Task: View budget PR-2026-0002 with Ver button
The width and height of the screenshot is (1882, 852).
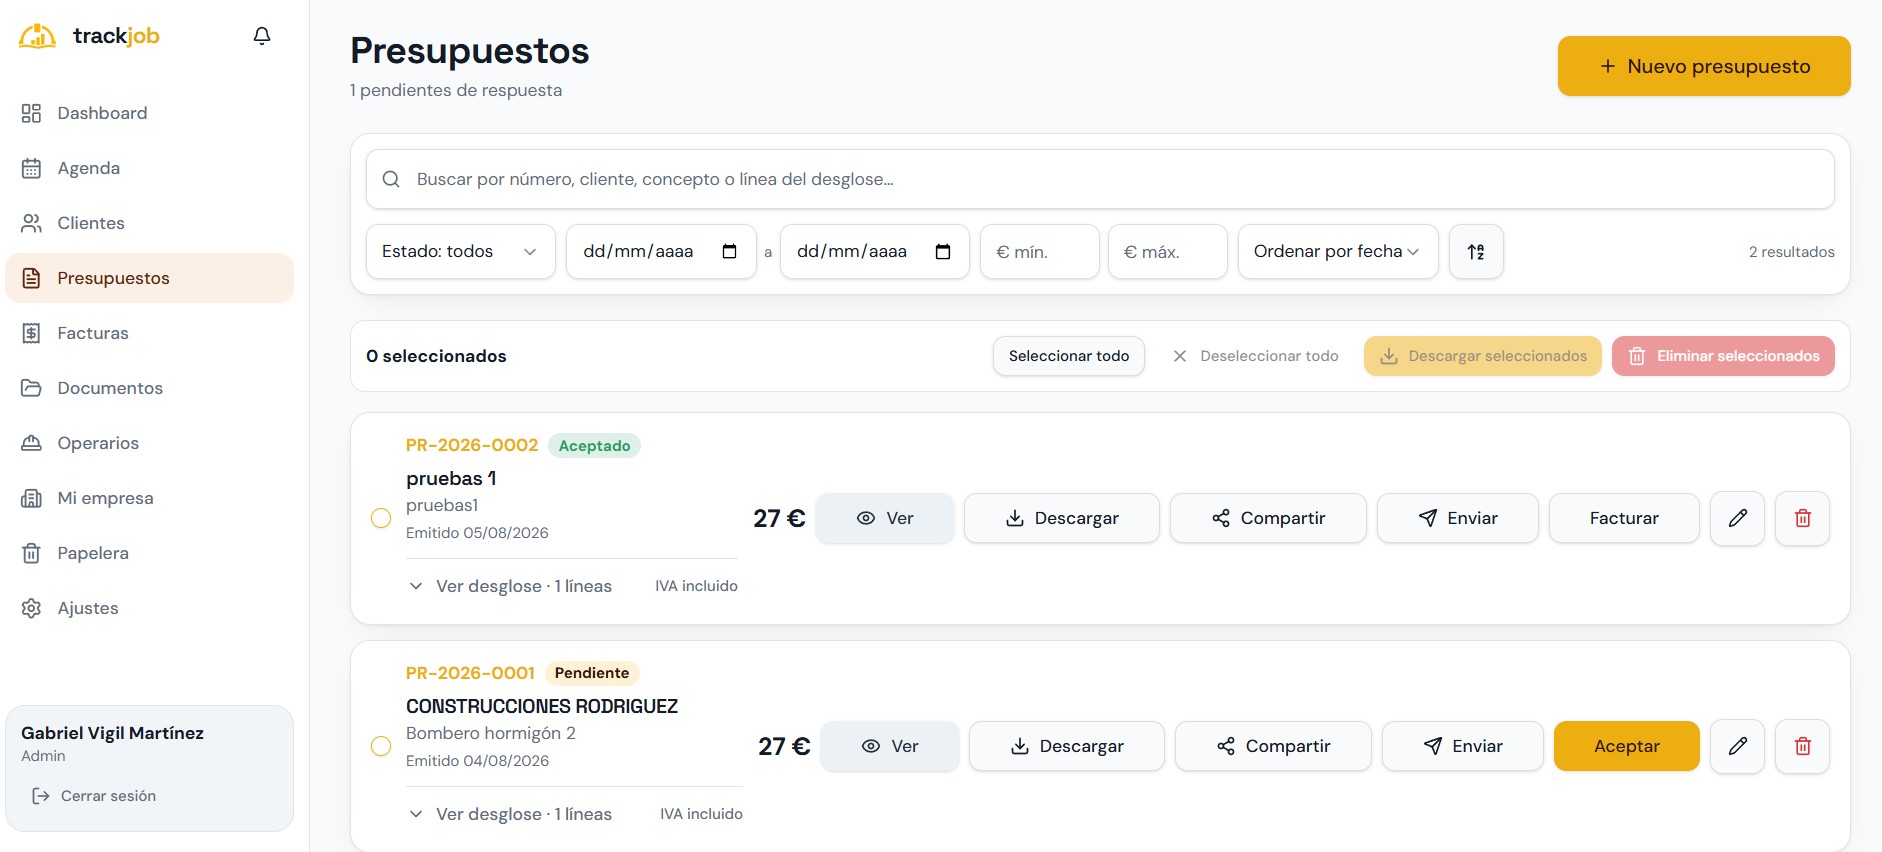Action: 885,518
